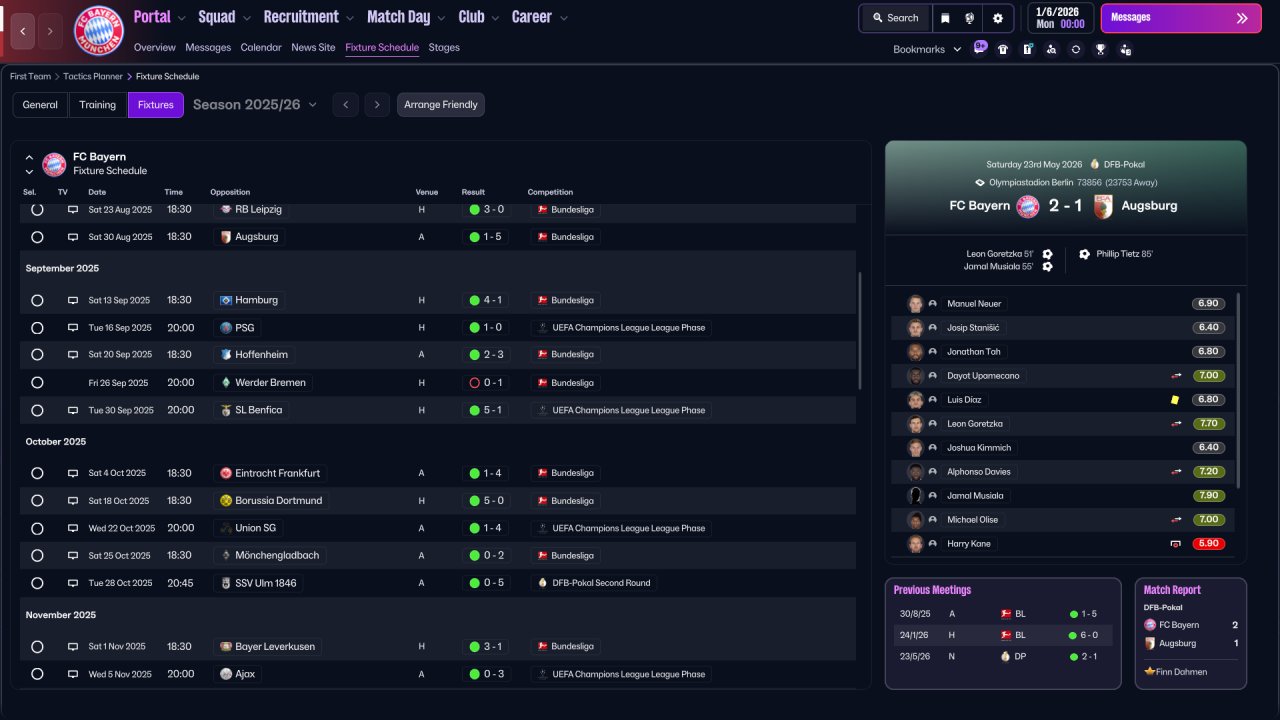Open the trophy competitions bookmark icon
The height and width of the screenshot is (720, 1280).
(1101, 49)
